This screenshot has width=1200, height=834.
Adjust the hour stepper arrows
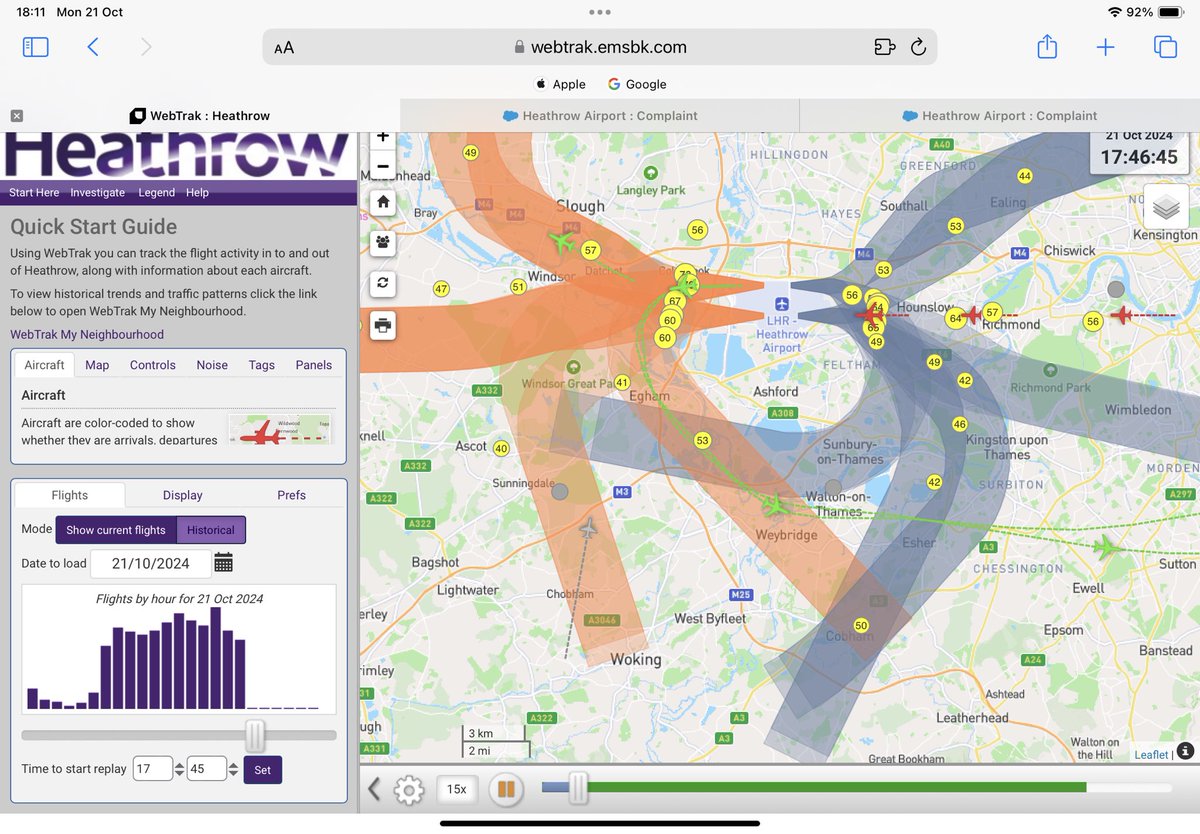pos(180,769)
